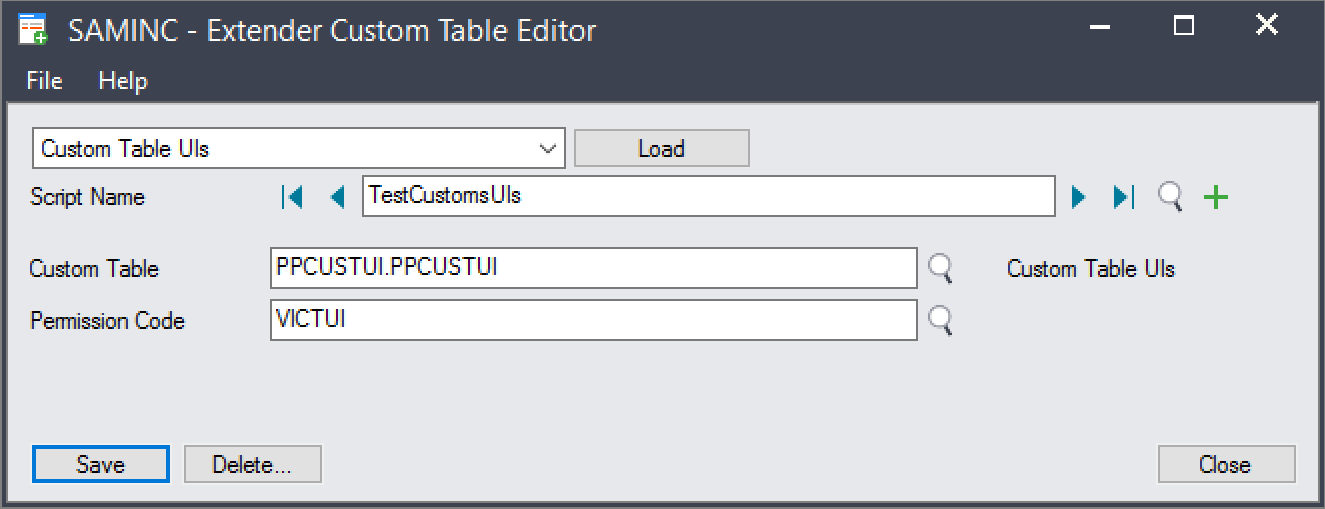Open the File menu

[44, 81]
